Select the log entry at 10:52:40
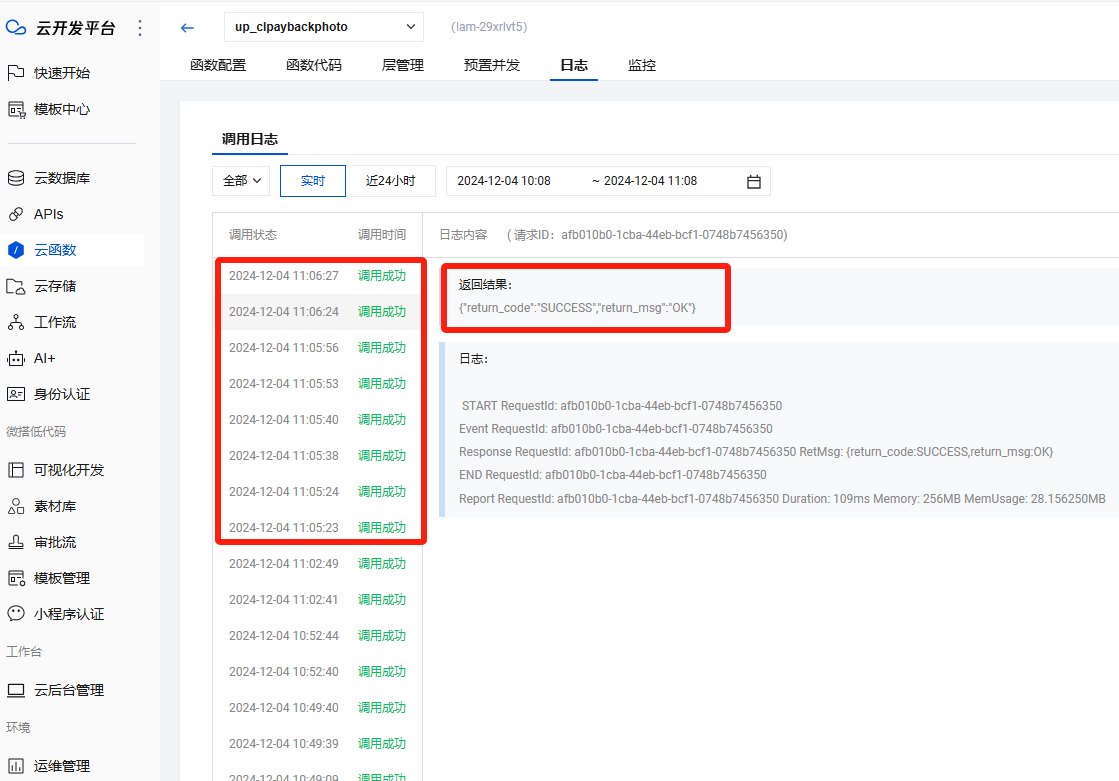 coord(318,672)
